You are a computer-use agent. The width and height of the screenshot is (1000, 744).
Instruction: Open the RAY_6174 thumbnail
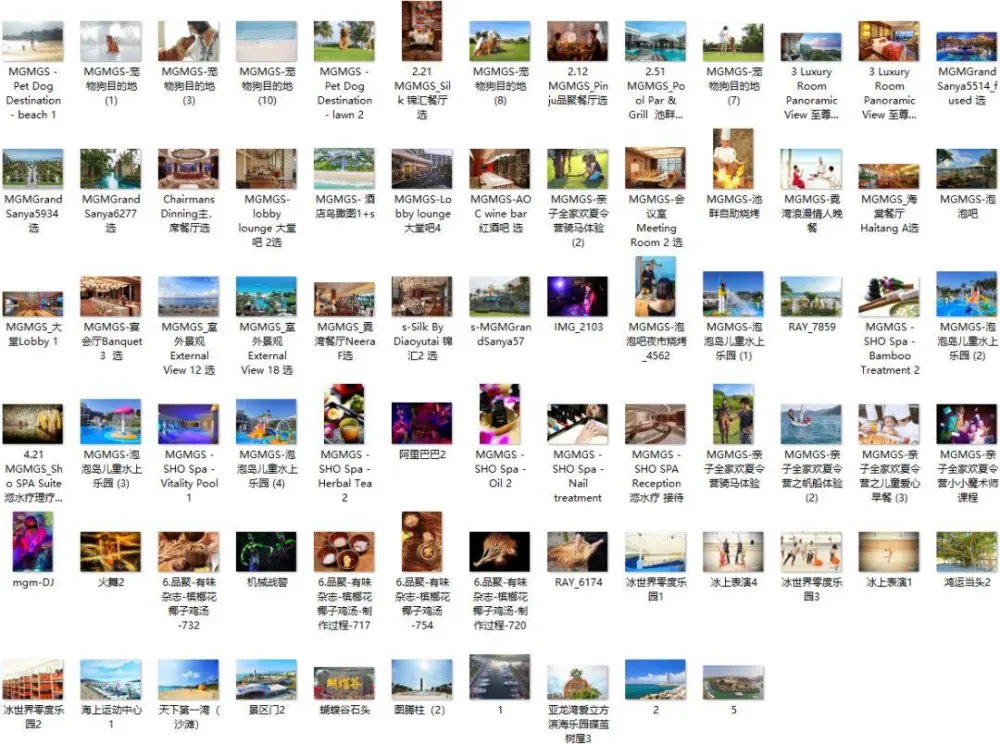pyautogui.click(x=577, y=551)
